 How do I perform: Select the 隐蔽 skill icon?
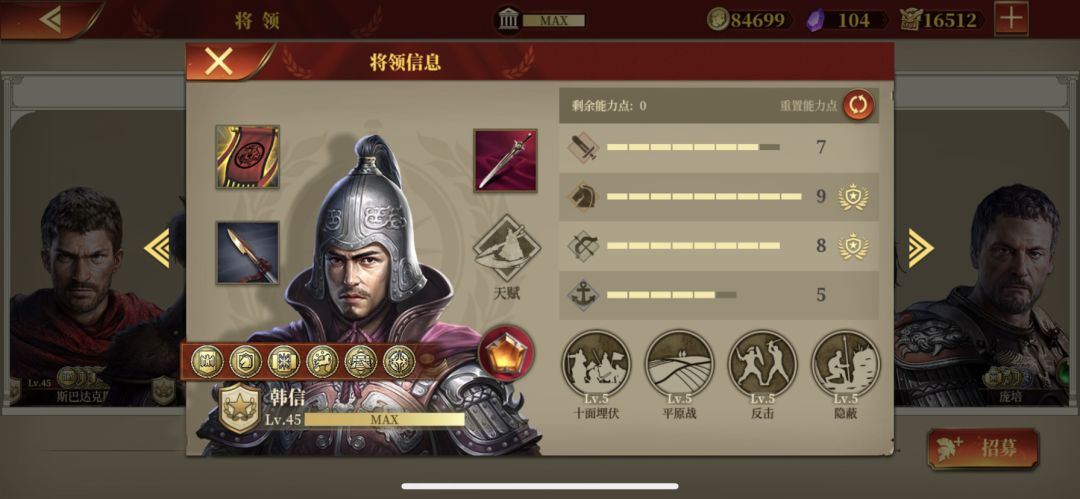pos(845,364)
